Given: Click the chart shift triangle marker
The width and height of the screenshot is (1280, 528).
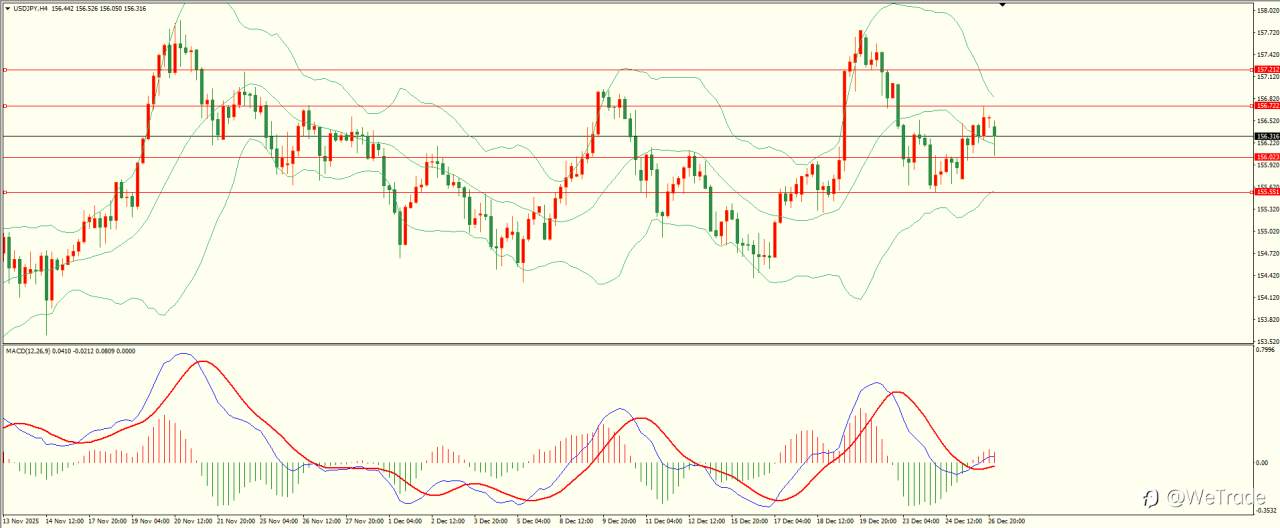Looking at the screenshot, I should (1002, 6).
